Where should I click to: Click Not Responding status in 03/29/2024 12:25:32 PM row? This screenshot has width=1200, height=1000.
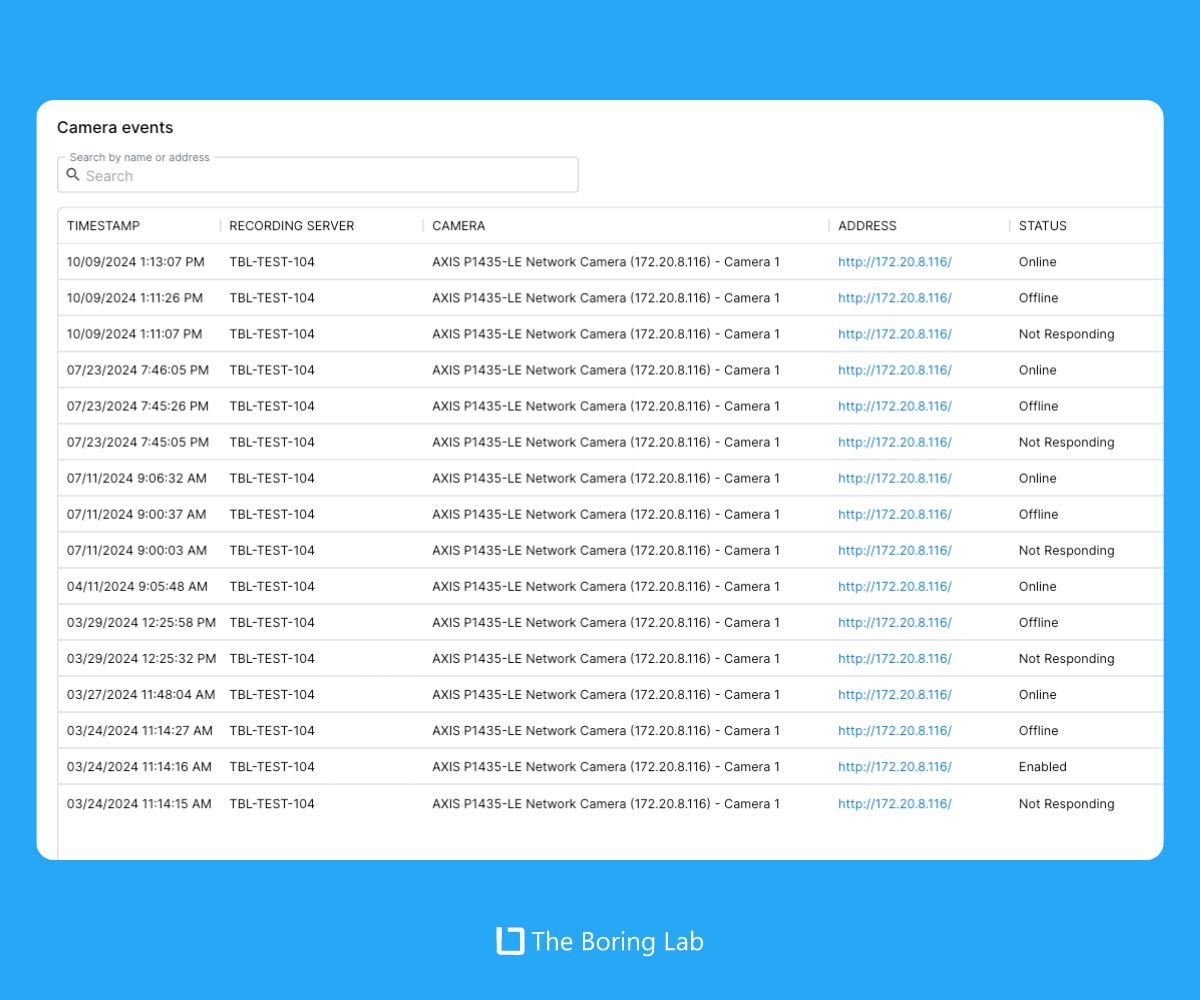pyautogui.click(x=1067, y=658)
